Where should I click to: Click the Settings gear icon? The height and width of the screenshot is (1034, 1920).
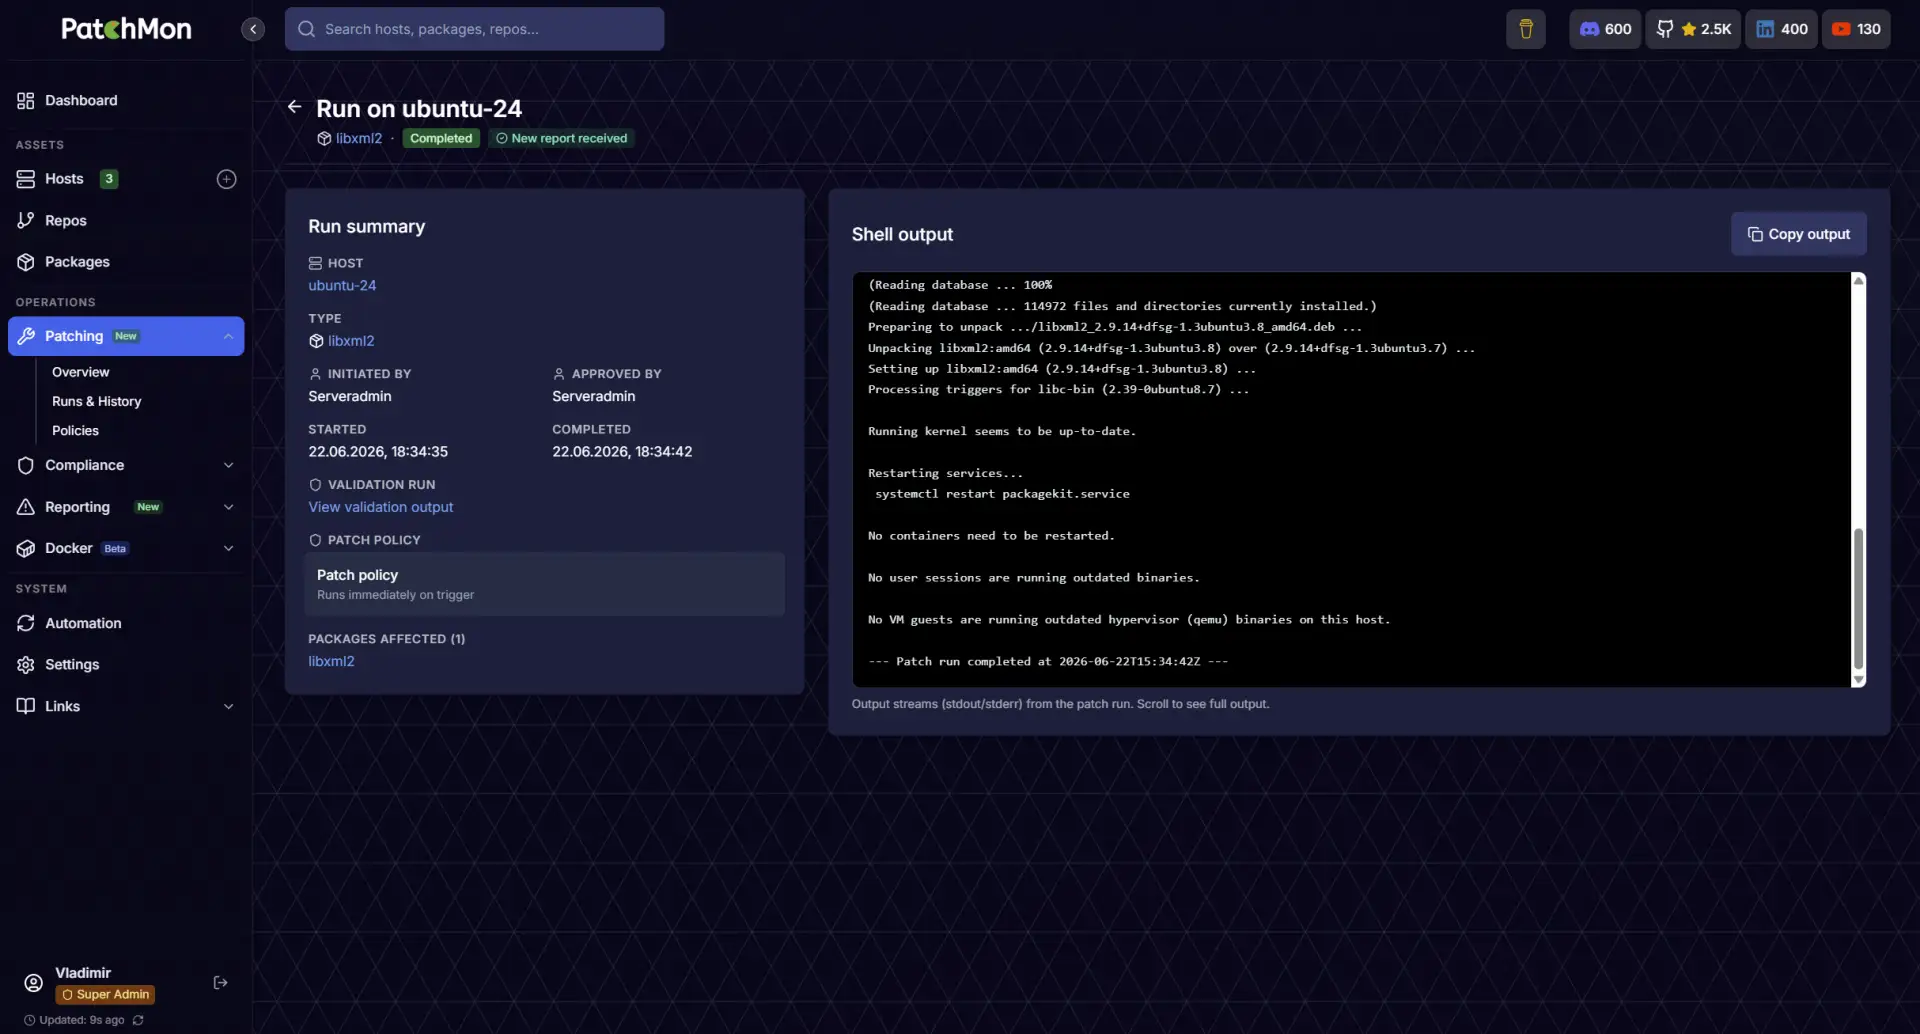(x=26, y=665)
